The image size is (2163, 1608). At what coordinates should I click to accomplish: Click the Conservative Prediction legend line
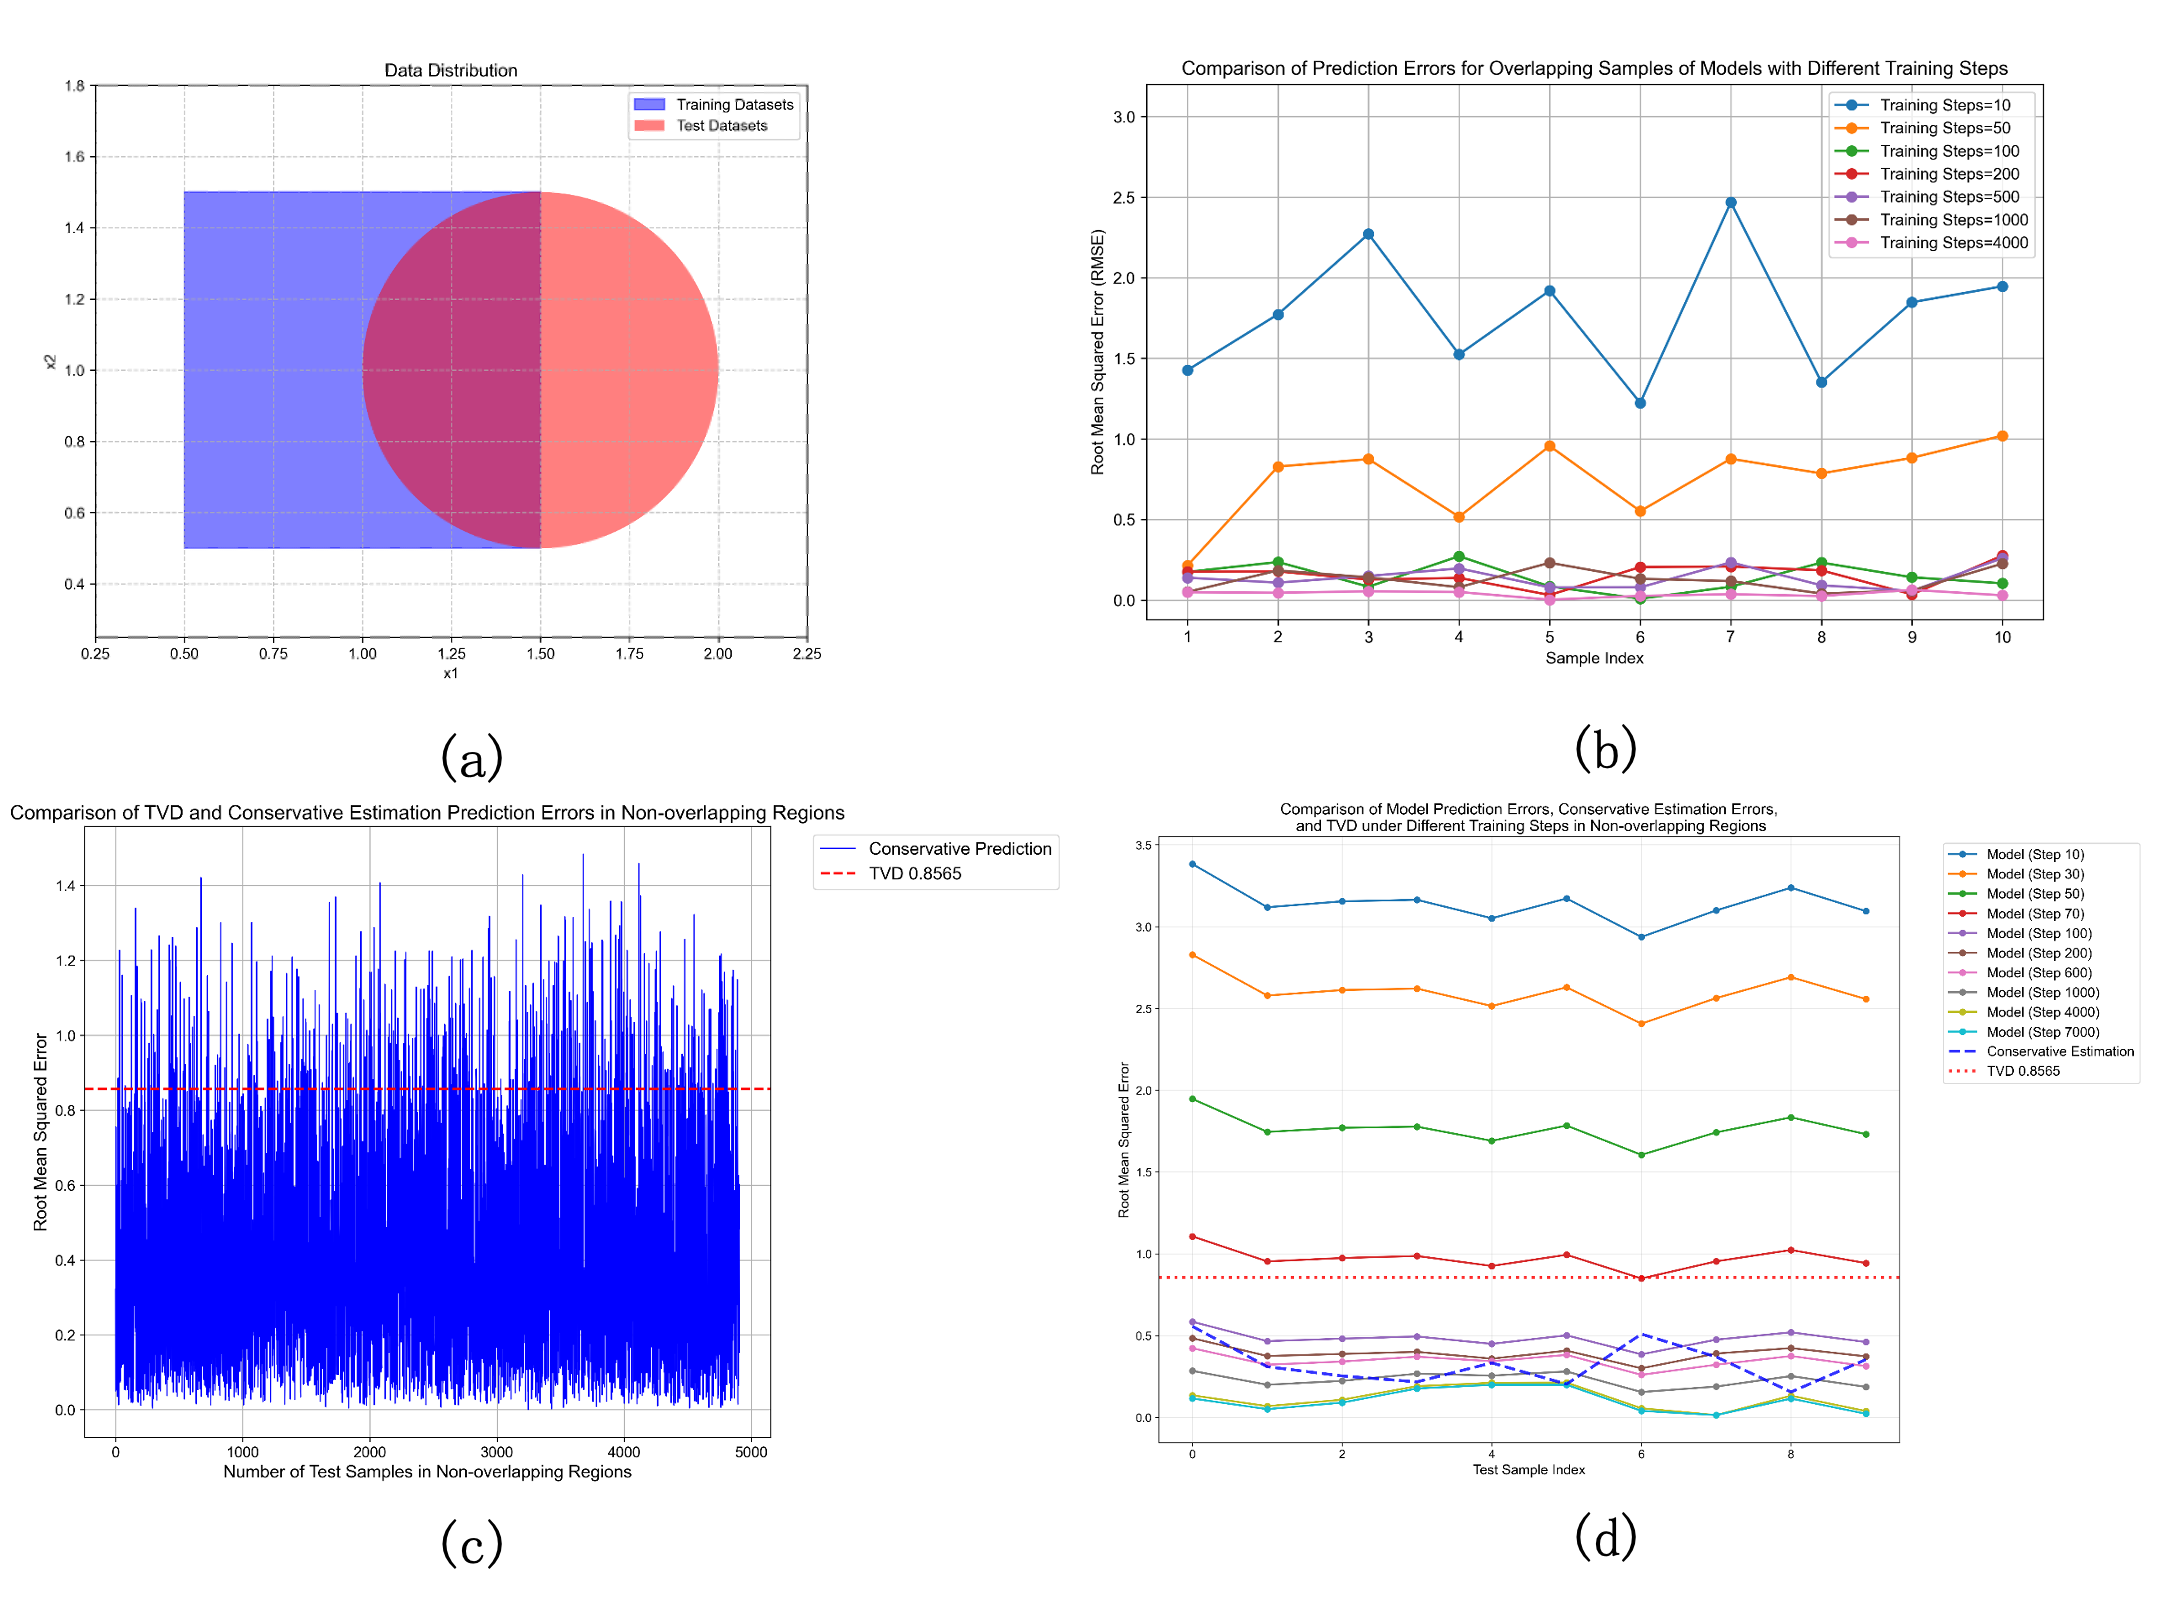[x=838, y=849]
